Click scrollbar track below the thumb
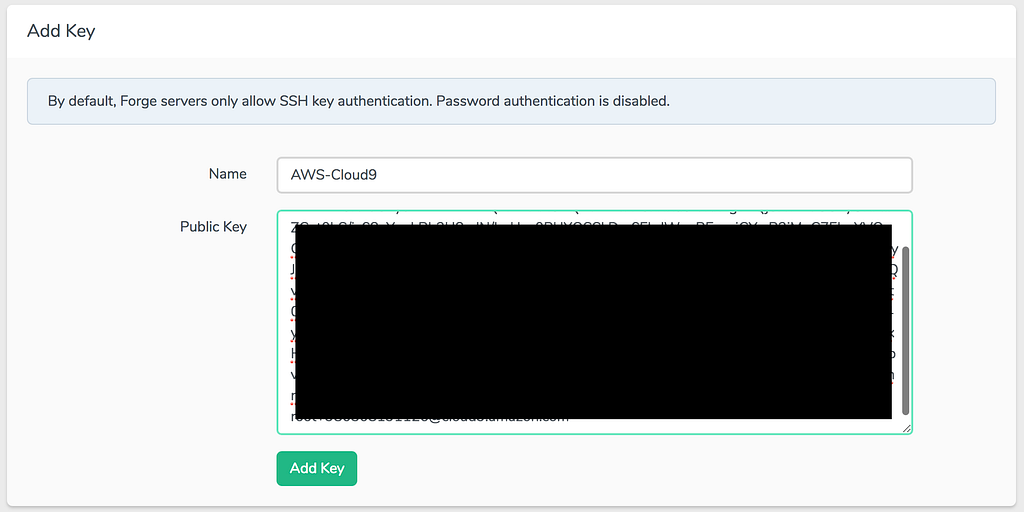Screen dimensions: 1024x512 point(906,421)
